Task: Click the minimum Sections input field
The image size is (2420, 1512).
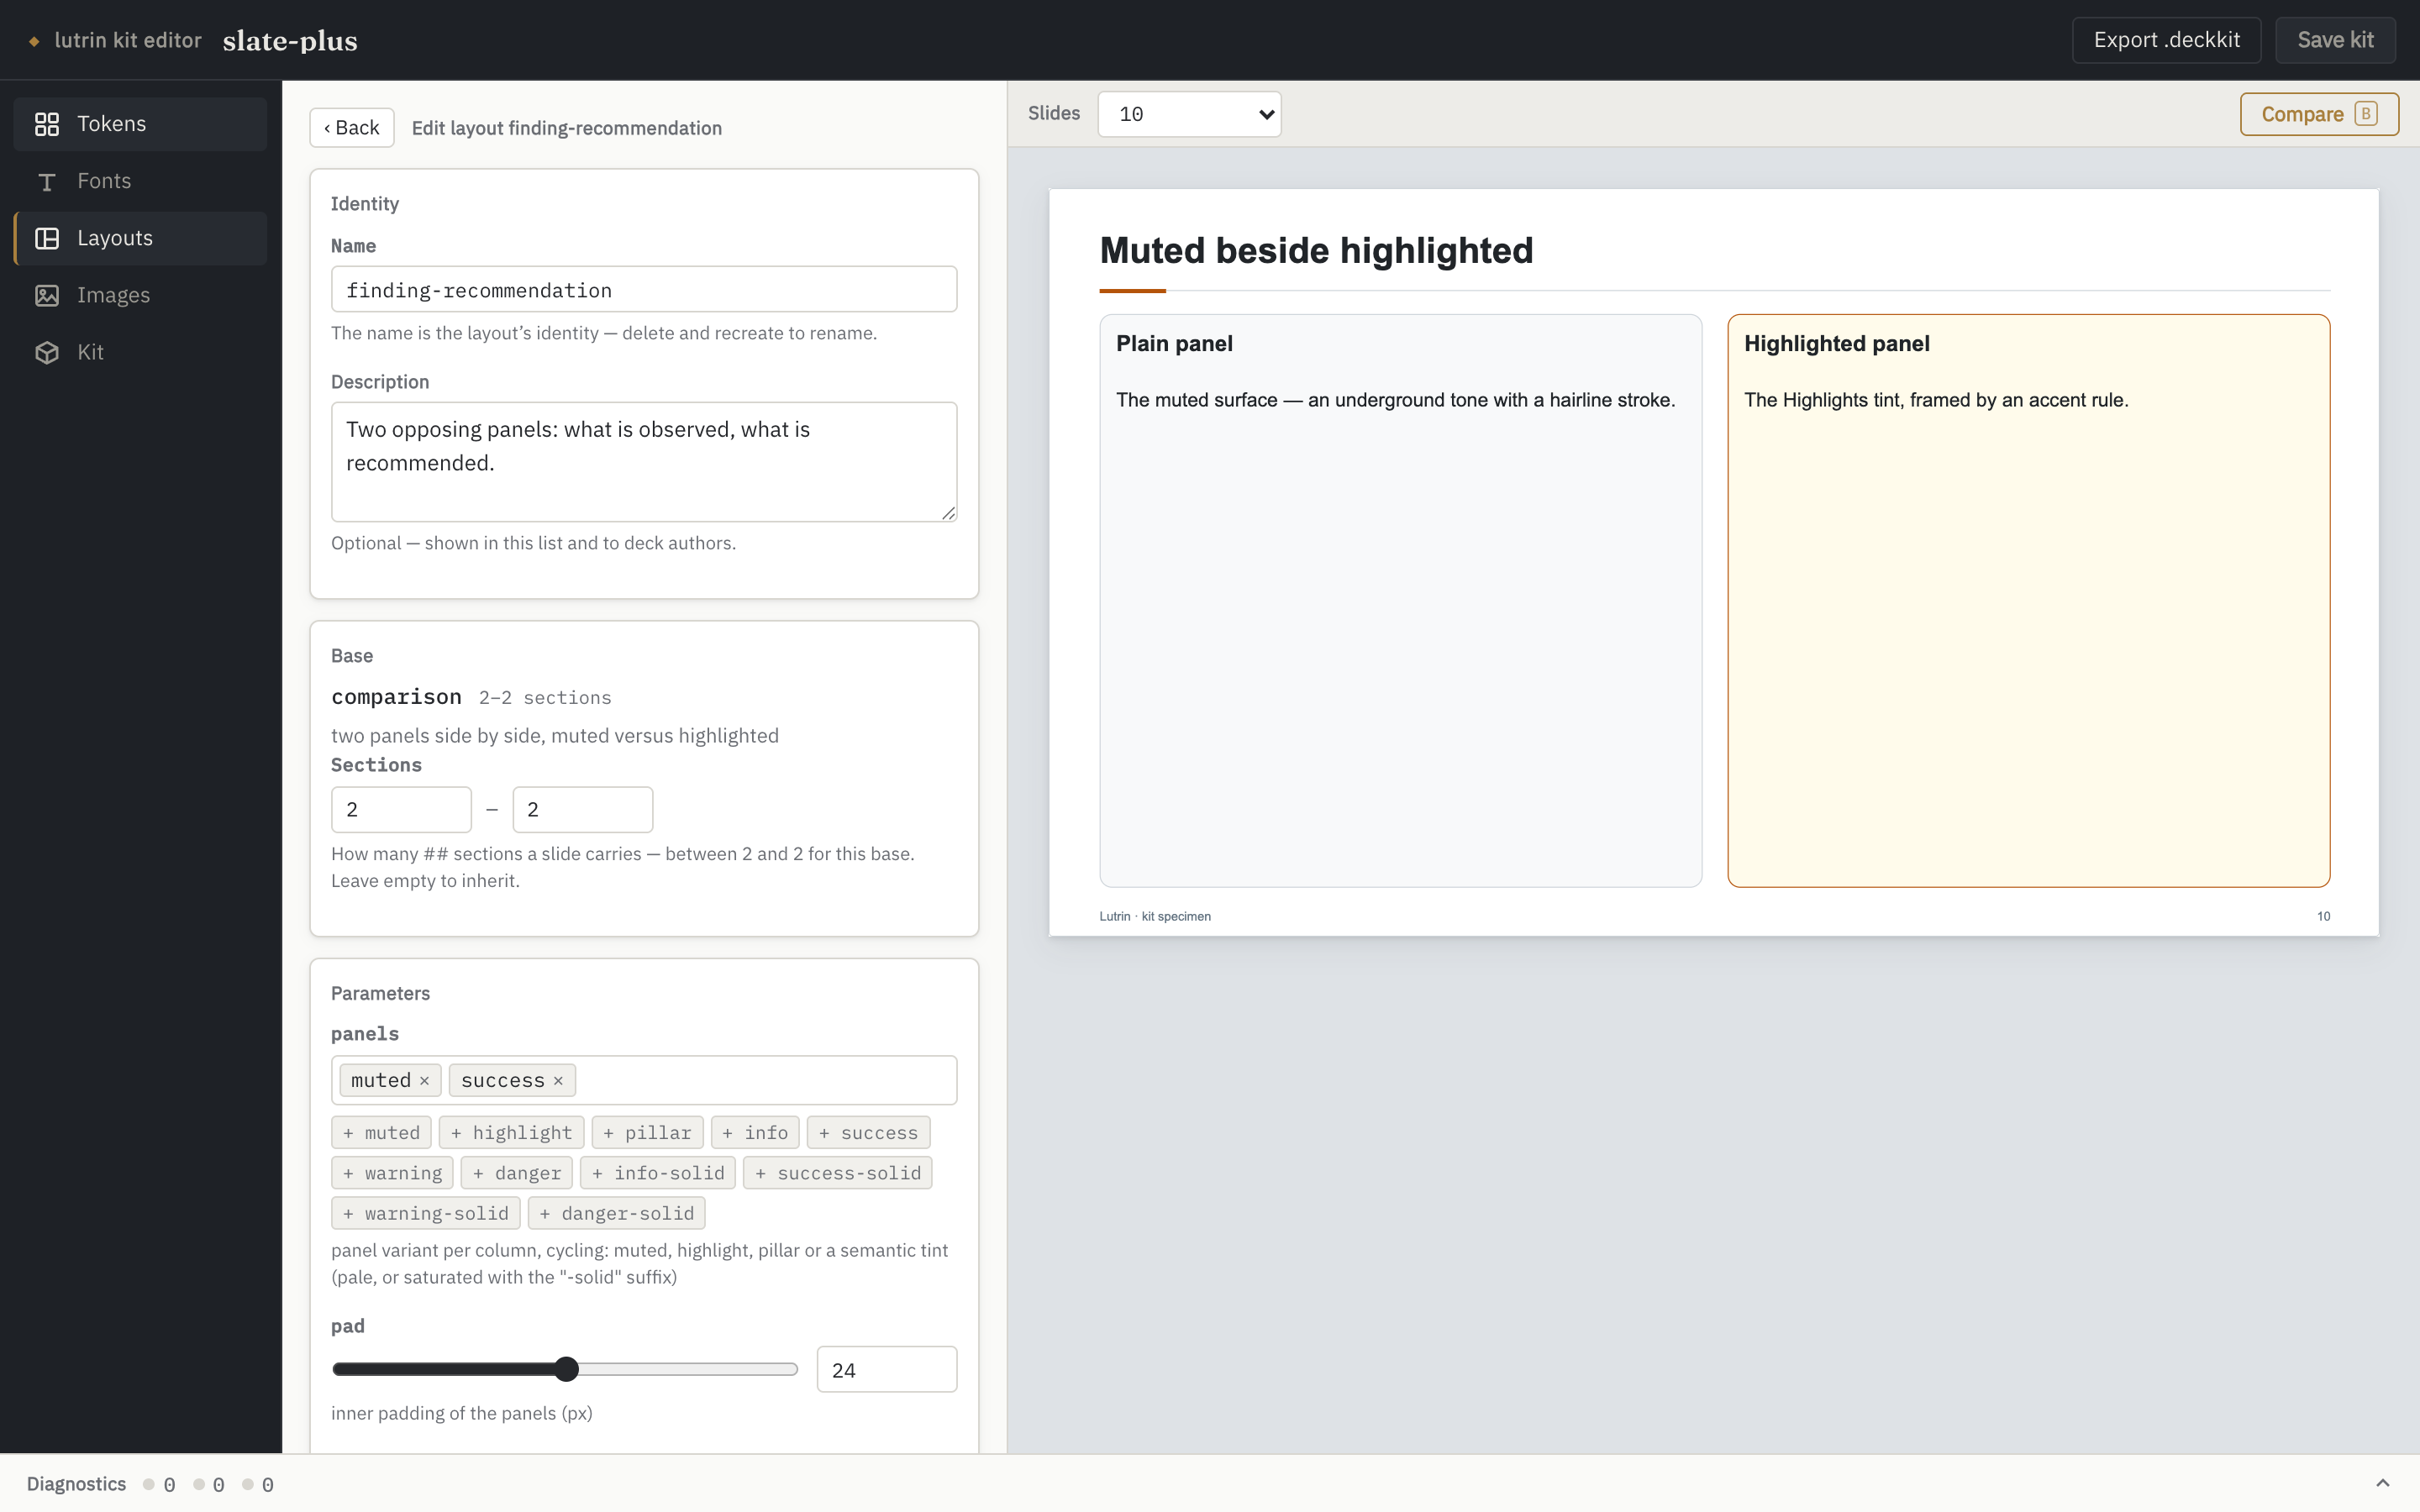Action: [401, 809]
